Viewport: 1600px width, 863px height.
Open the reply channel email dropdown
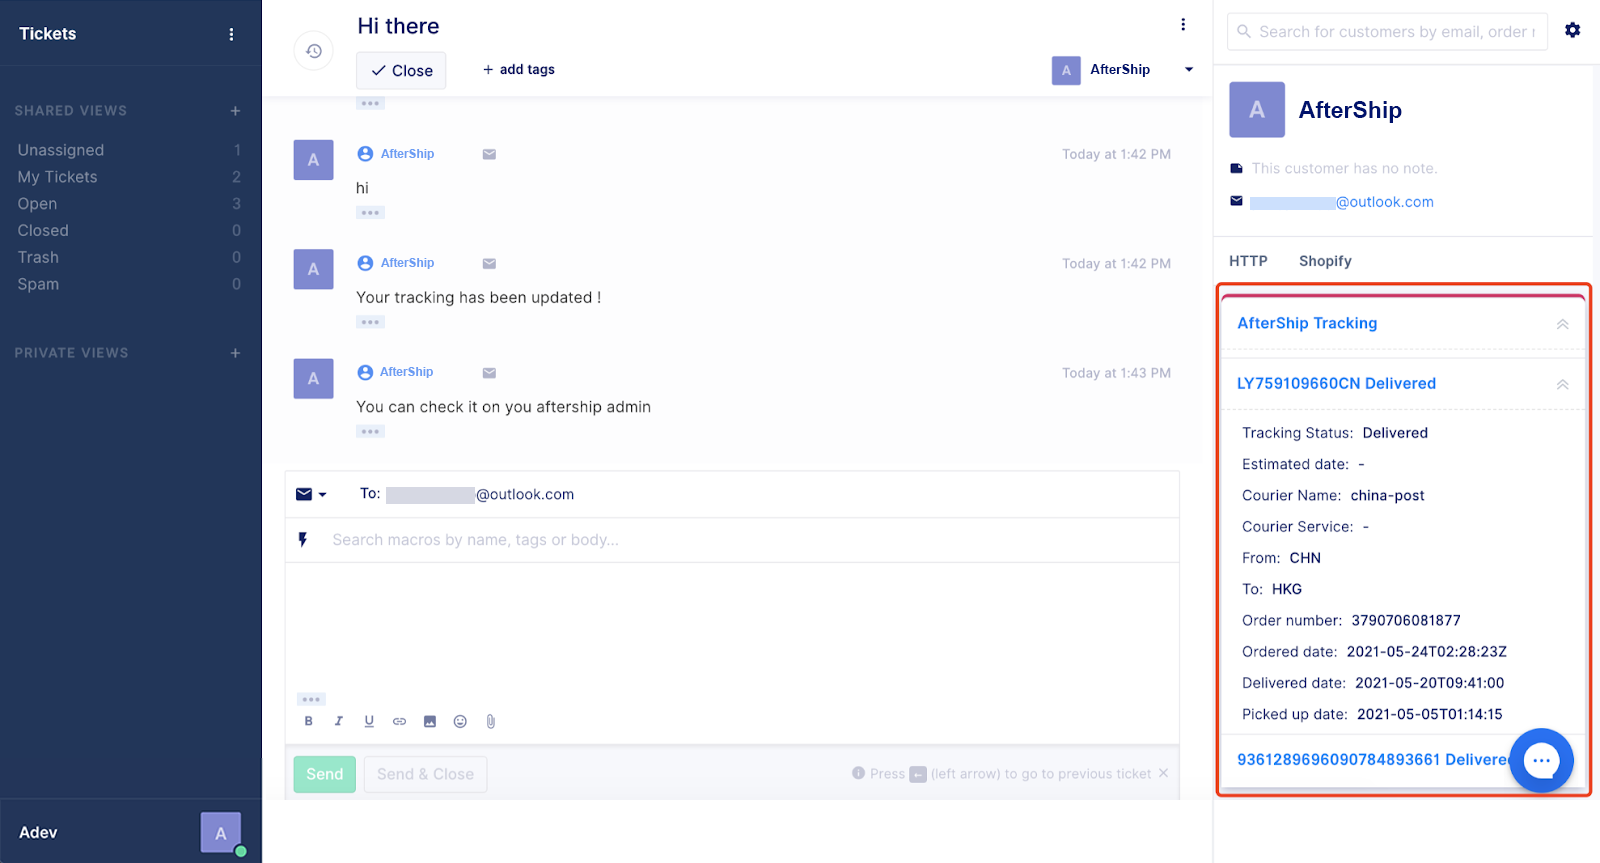[311, 494]
